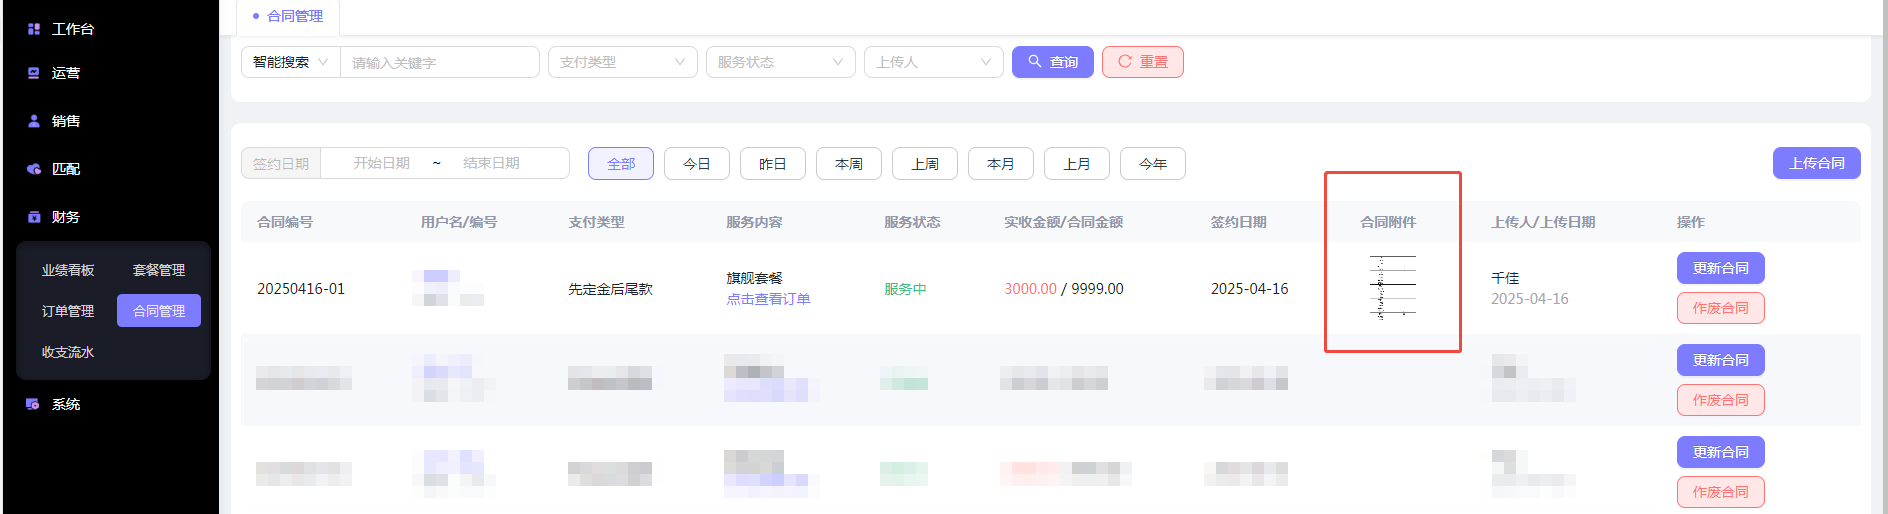Click contract number 20250416-01

(x=301, y=289)
